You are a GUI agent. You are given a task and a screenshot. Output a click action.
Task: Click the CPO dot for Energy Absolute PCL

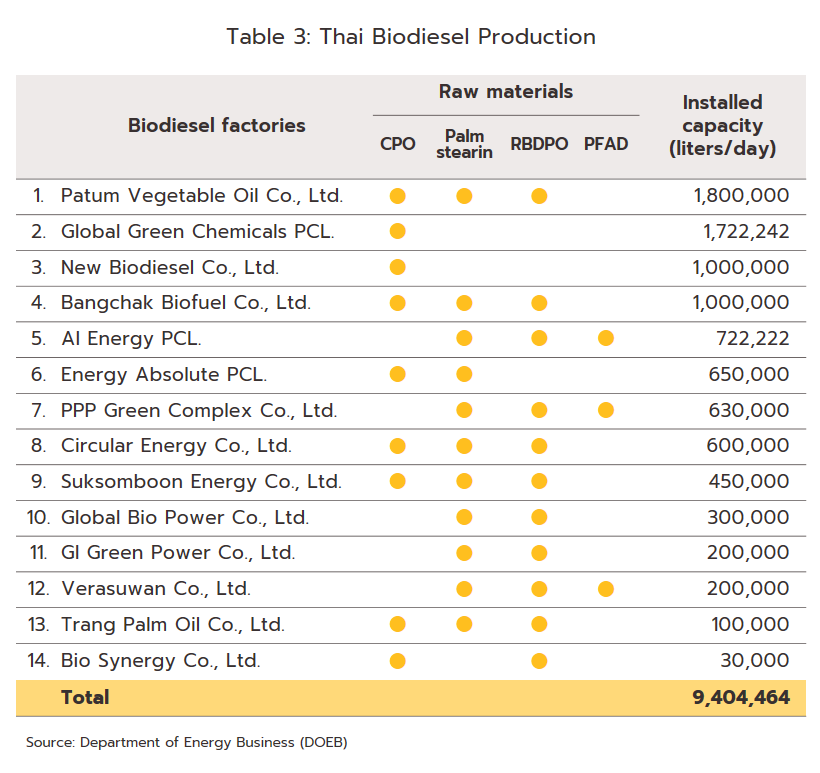tap(397, 374)
